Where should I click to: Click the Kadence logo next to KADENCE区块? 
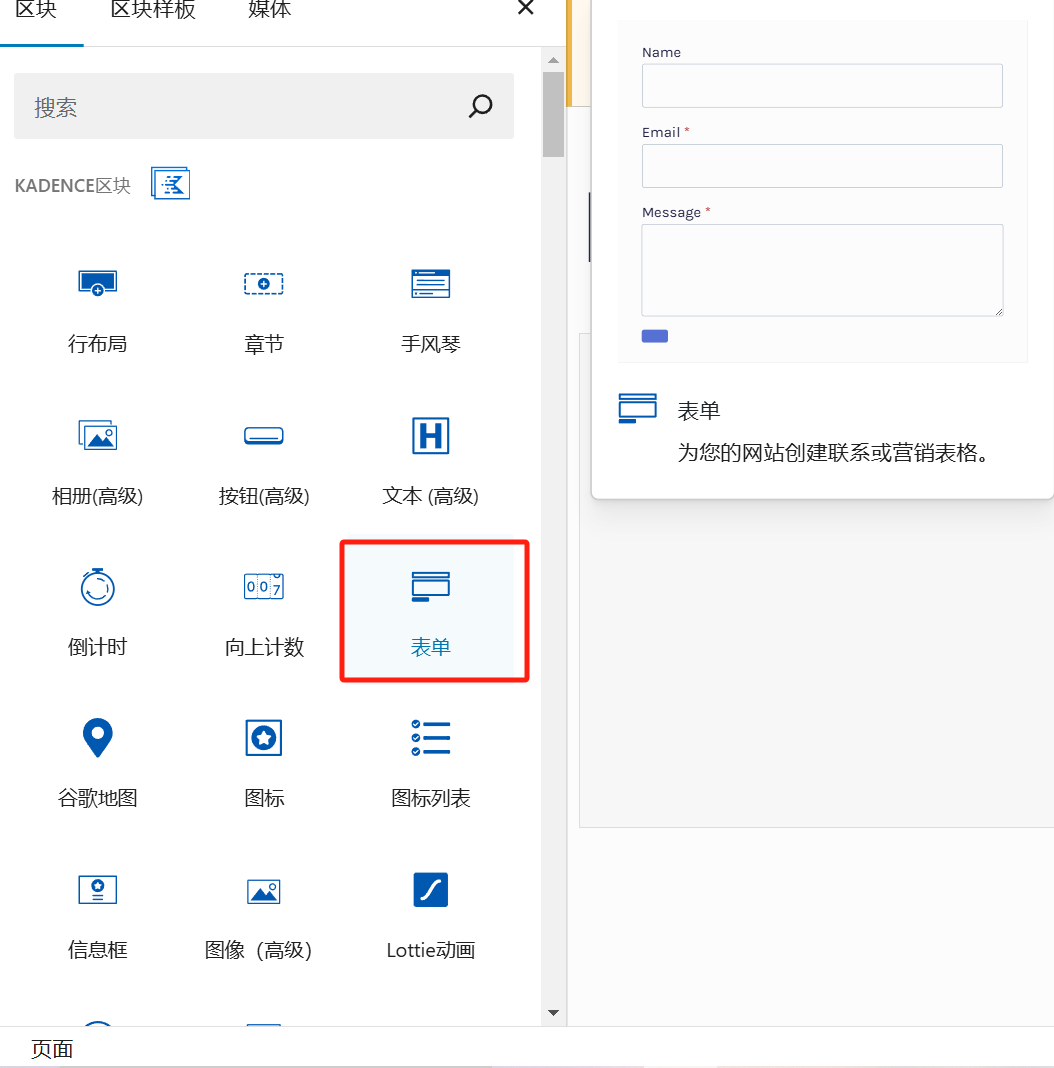170,183
